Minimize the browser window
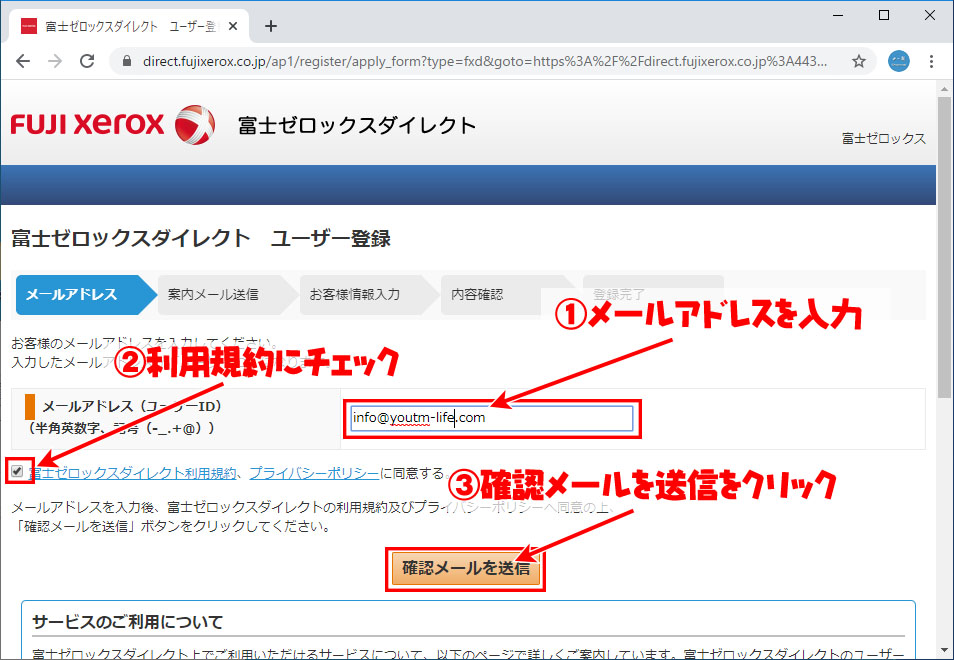954x660 pixels. (838, 16)
